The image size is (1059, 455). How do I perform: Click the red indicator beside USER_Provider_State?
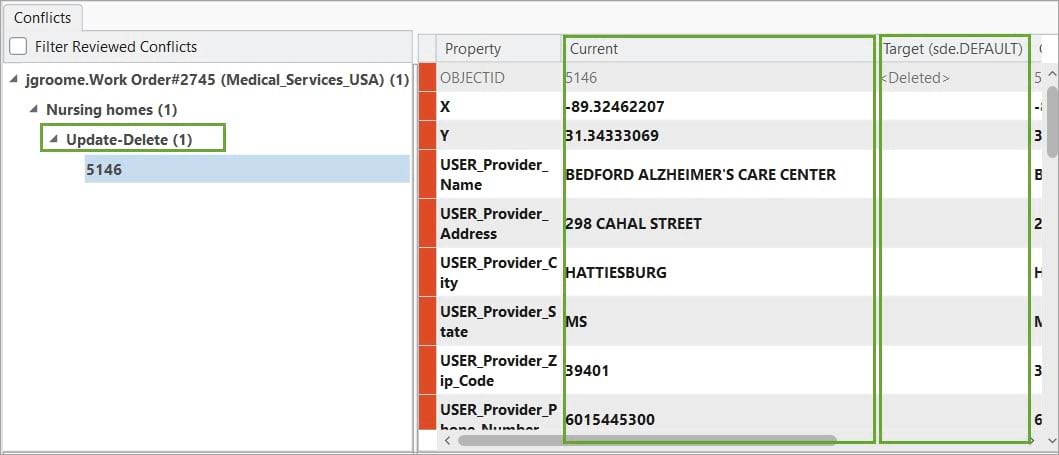(427, 321)
